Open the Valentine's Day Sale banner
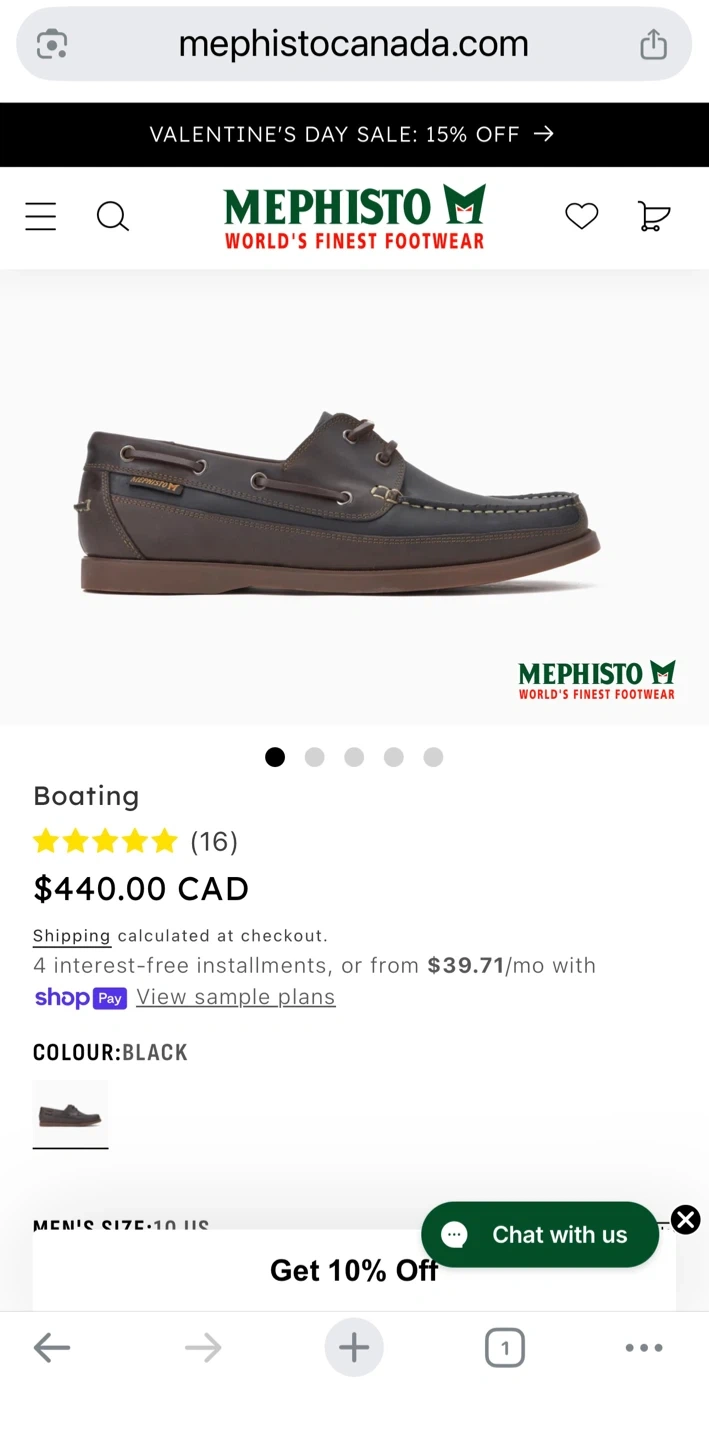709x1440 pixels. tap(354, 134)
